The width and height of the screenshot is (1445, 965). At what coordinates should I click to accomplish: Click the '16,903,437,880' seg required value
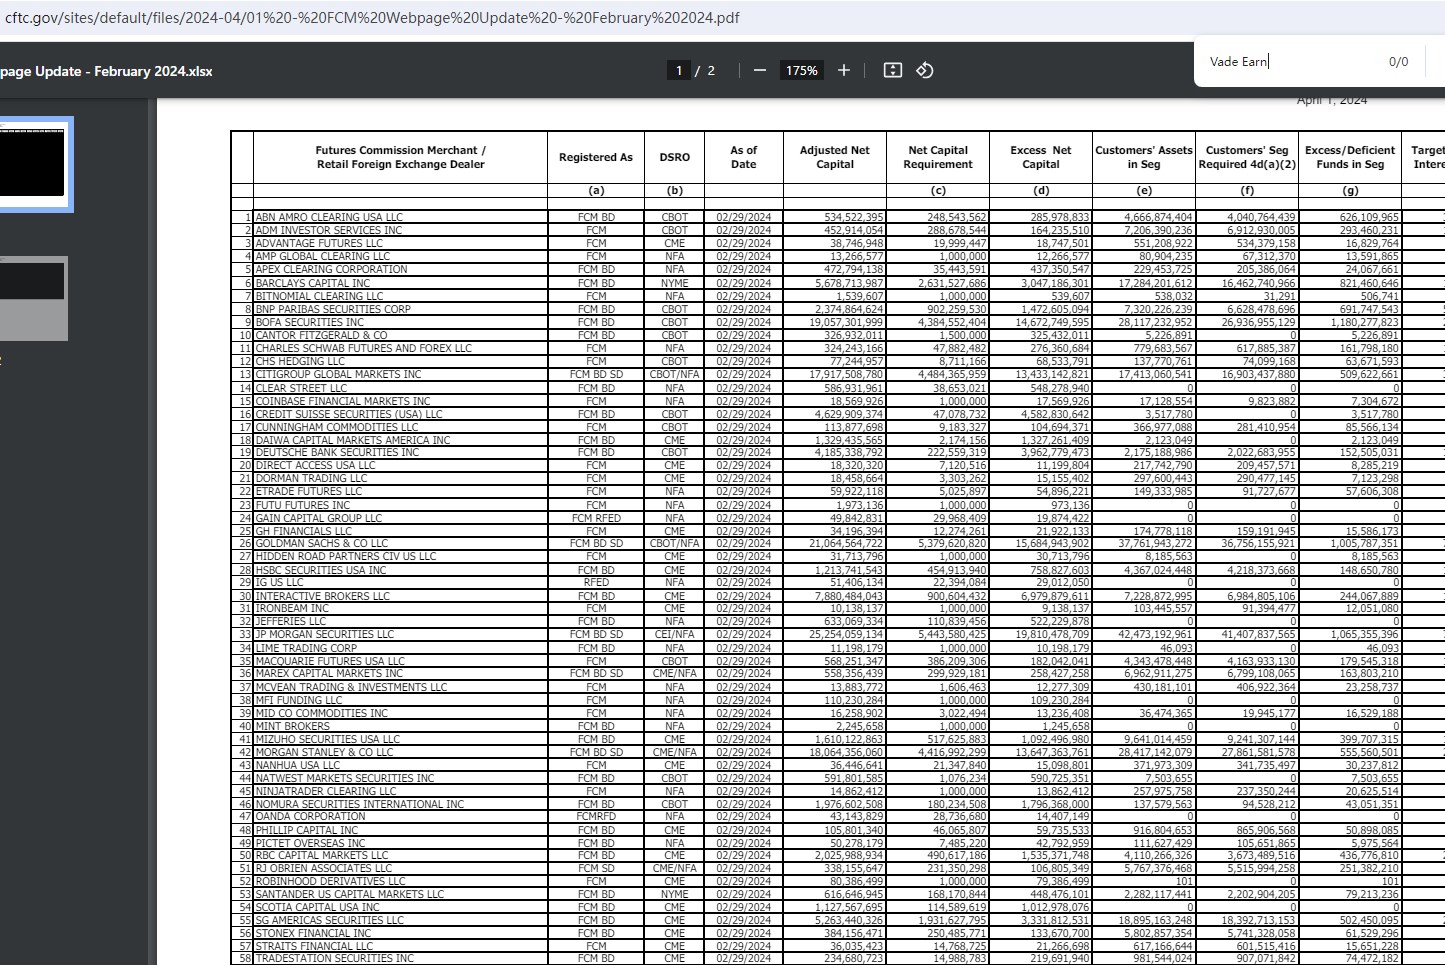[1259, 374]
